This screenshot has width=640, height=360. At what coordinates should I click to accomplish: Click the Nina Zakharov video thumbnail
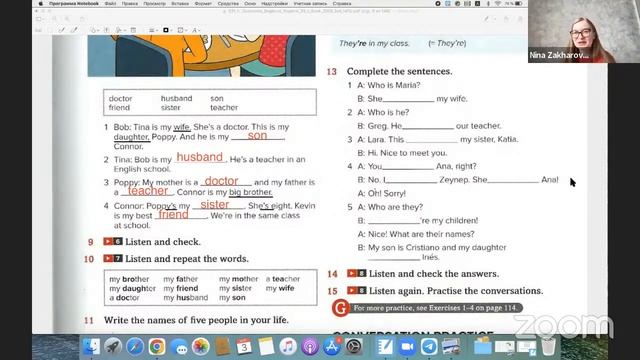point(584,31)
